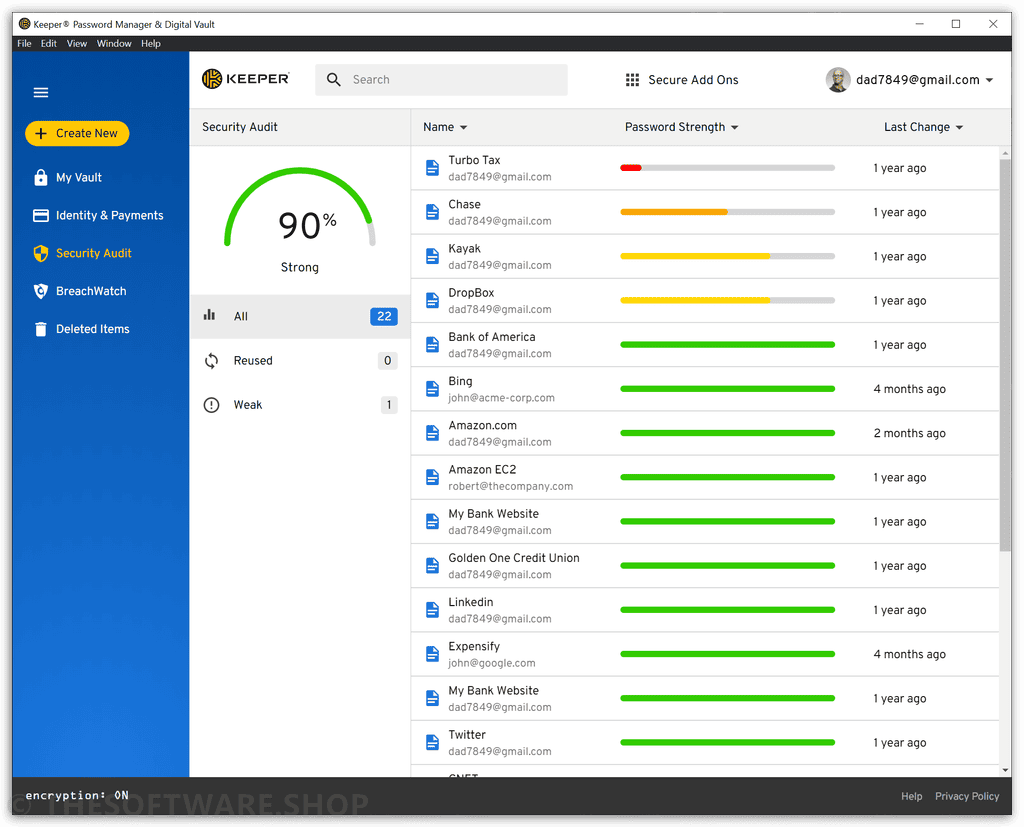
Task: Open the Golden One Credit Union record
Action: 705,566
